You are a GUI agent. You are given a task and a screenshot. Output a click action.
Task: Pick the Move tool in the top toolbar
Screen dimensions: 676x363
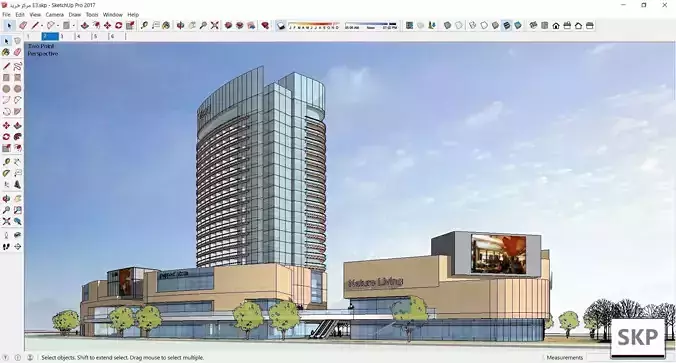point(107,26)
